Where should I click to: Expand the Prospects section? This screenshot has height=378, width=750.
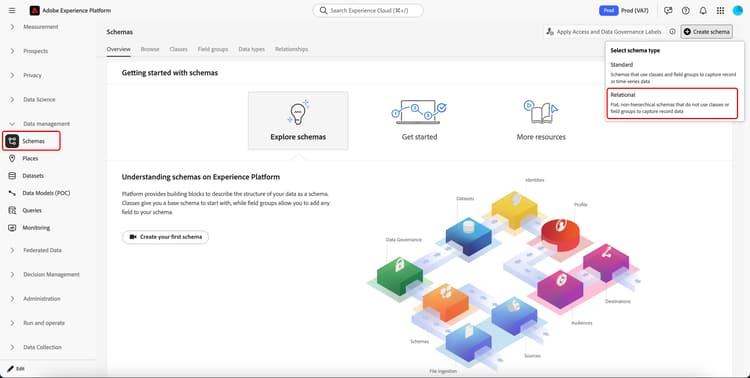pyautogui.click(x=12, y=51)
